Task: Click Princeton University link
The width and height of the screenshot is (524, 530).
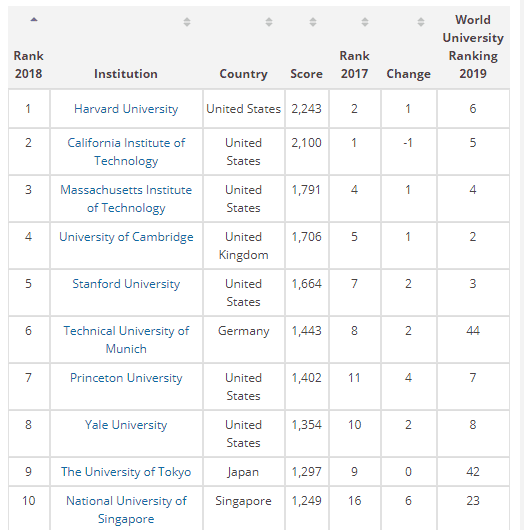Action: [x=126, y=378]
